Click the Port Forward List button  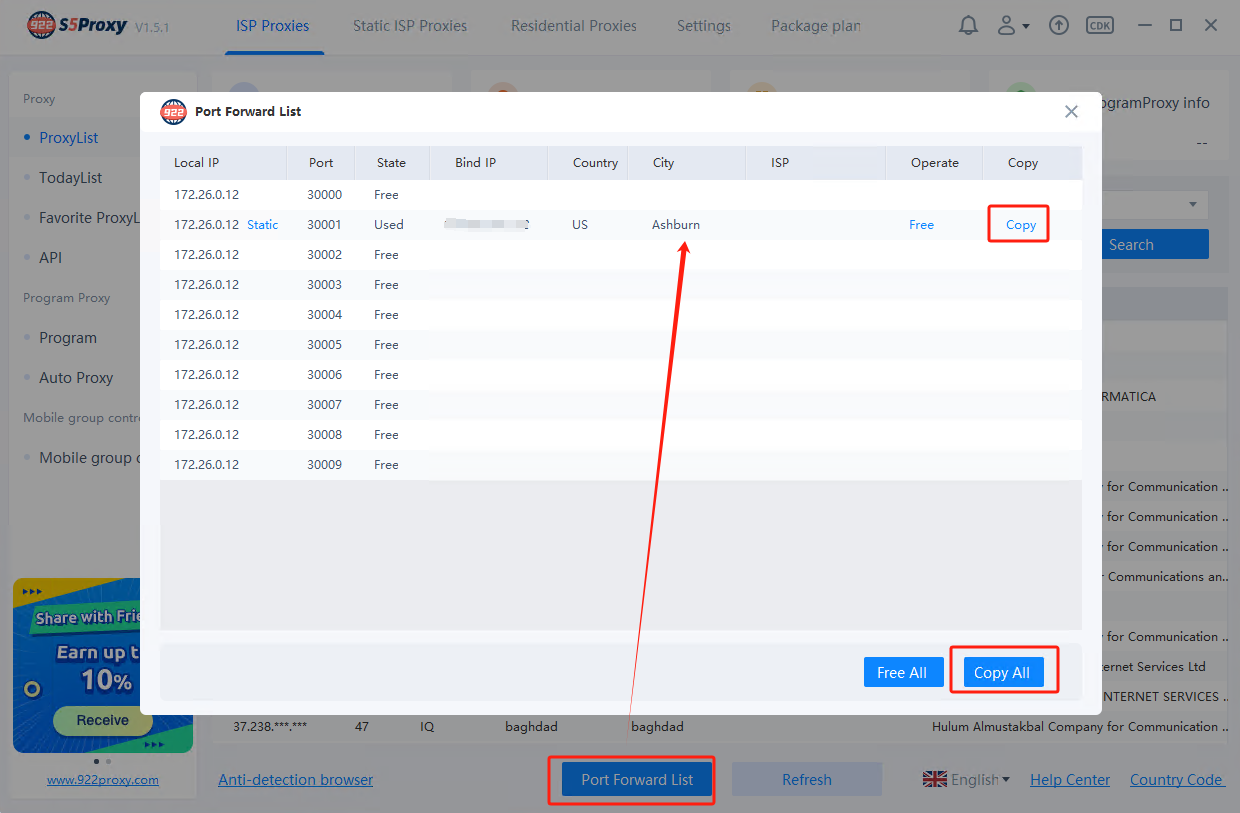coord(637,780)
